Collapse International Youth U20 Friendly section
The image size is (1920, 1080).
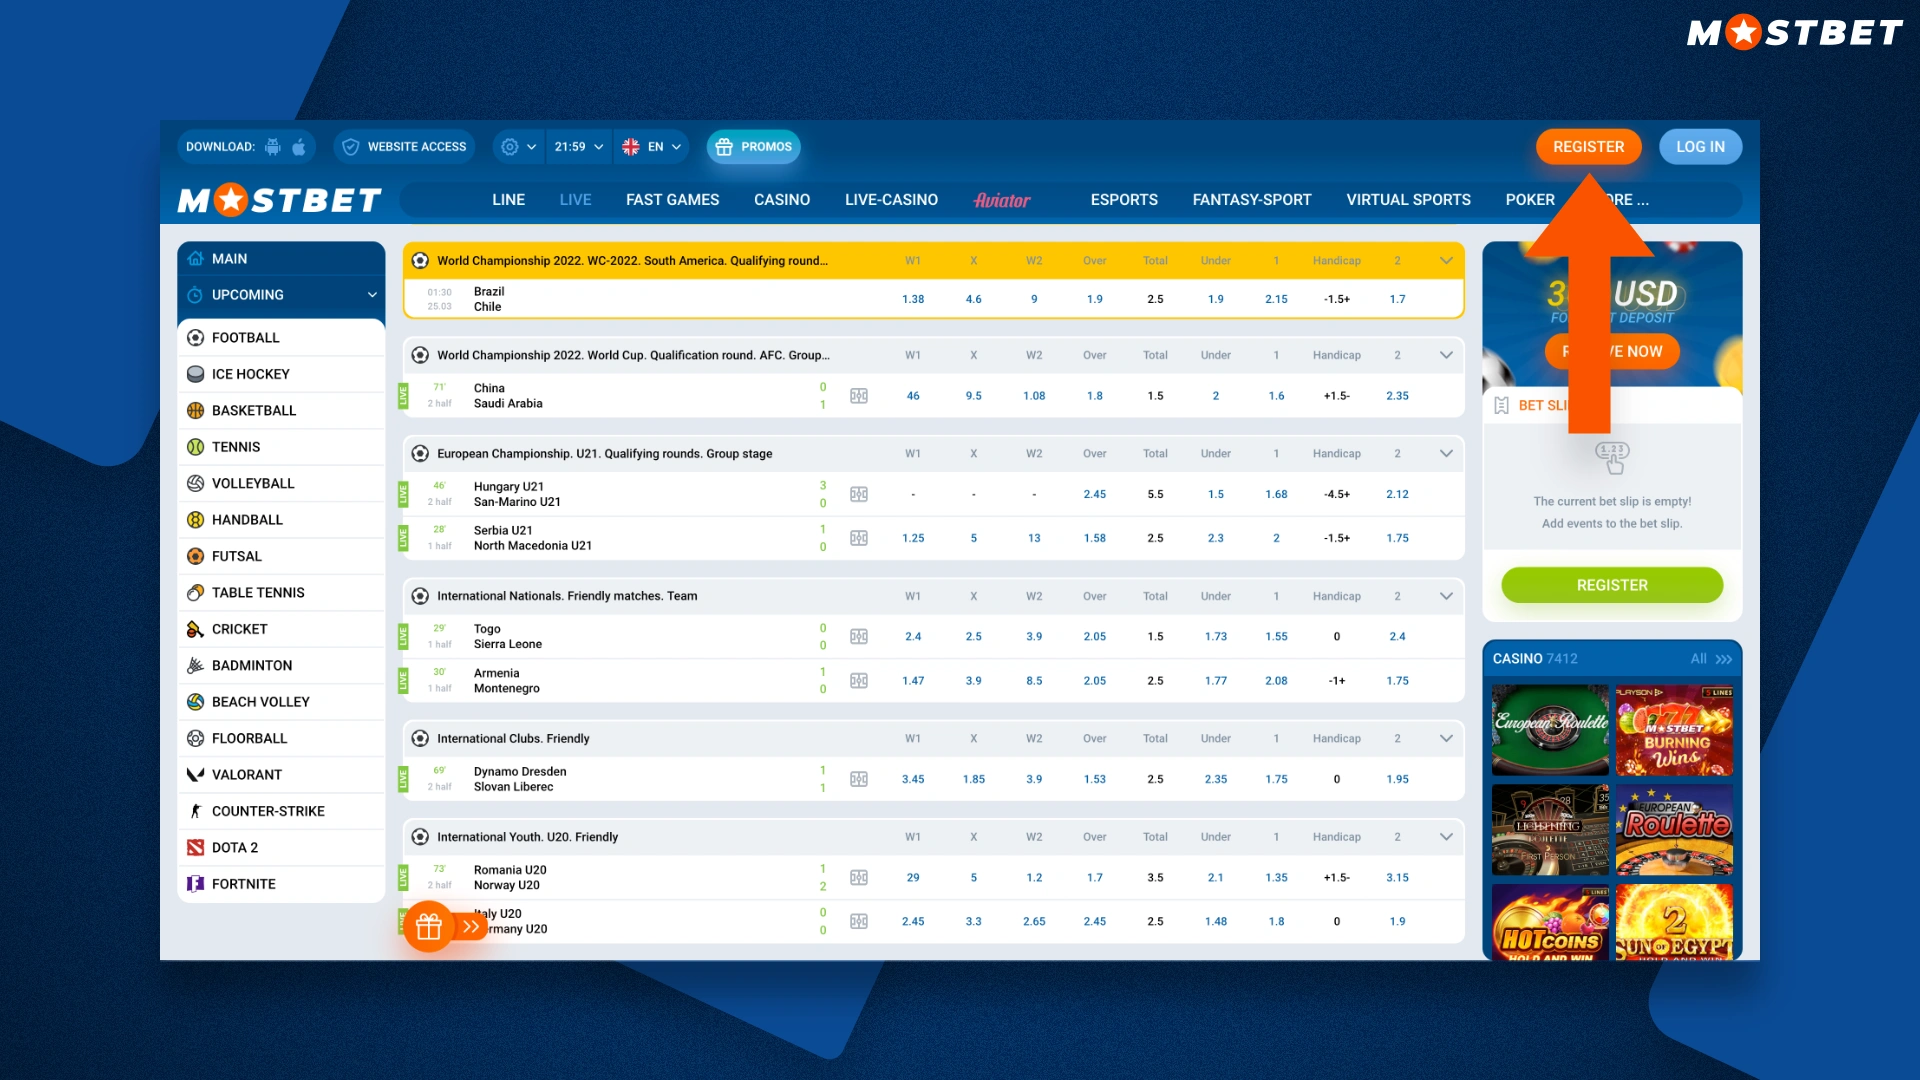coord(1446,837)
